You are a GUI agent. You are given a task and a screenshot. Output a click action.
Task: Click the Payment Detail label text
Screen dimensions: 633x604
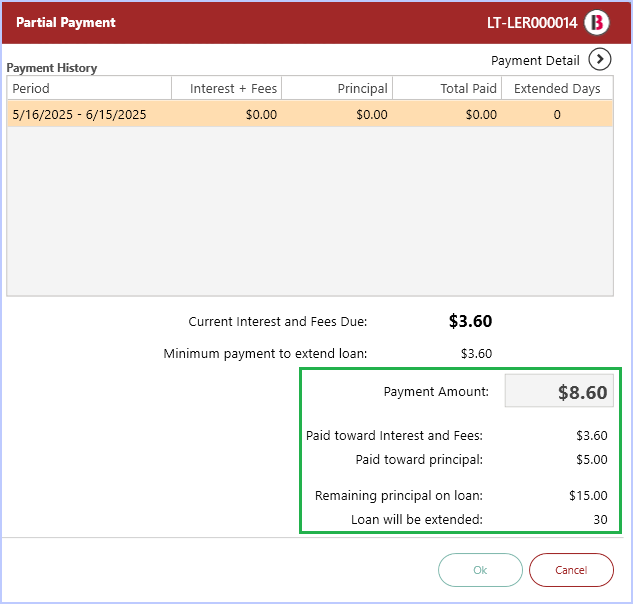(535, 61)
